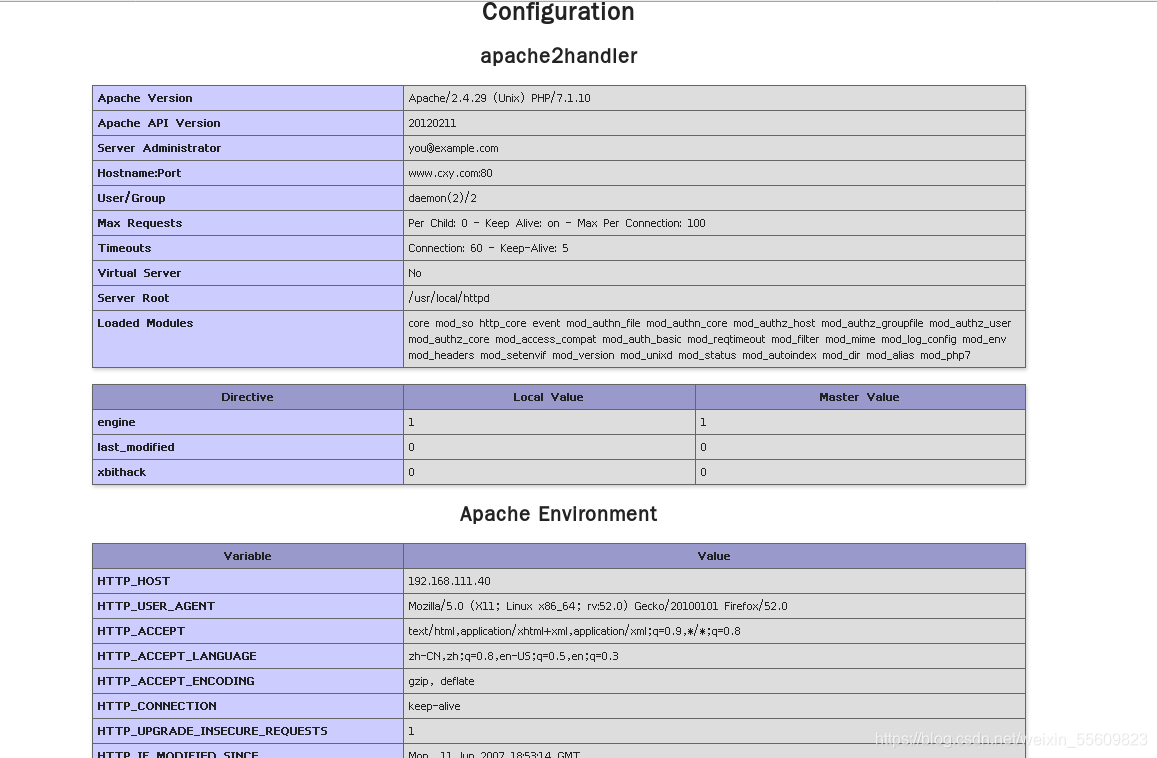This screenshot has height=758, width=1157.
Task: Select the 'Apache API Version' label
Action: click(159, 123)
